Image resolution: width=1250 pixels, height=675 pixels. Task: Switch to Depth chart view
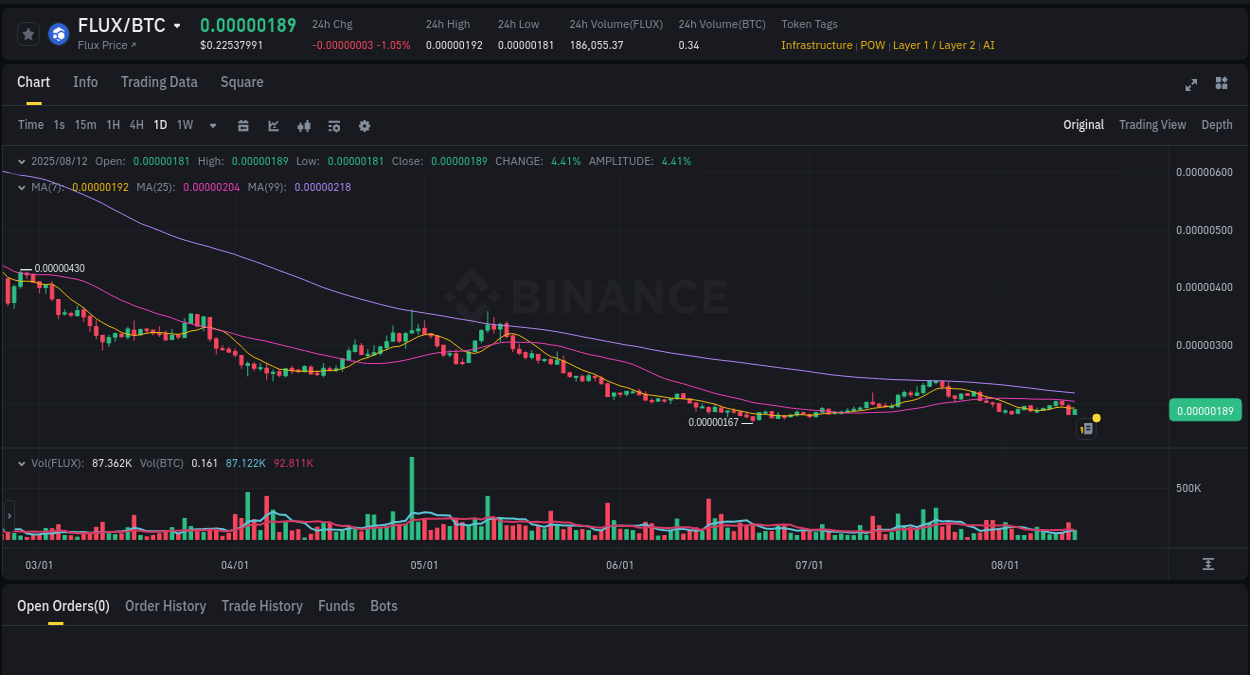click(1217, 125)
